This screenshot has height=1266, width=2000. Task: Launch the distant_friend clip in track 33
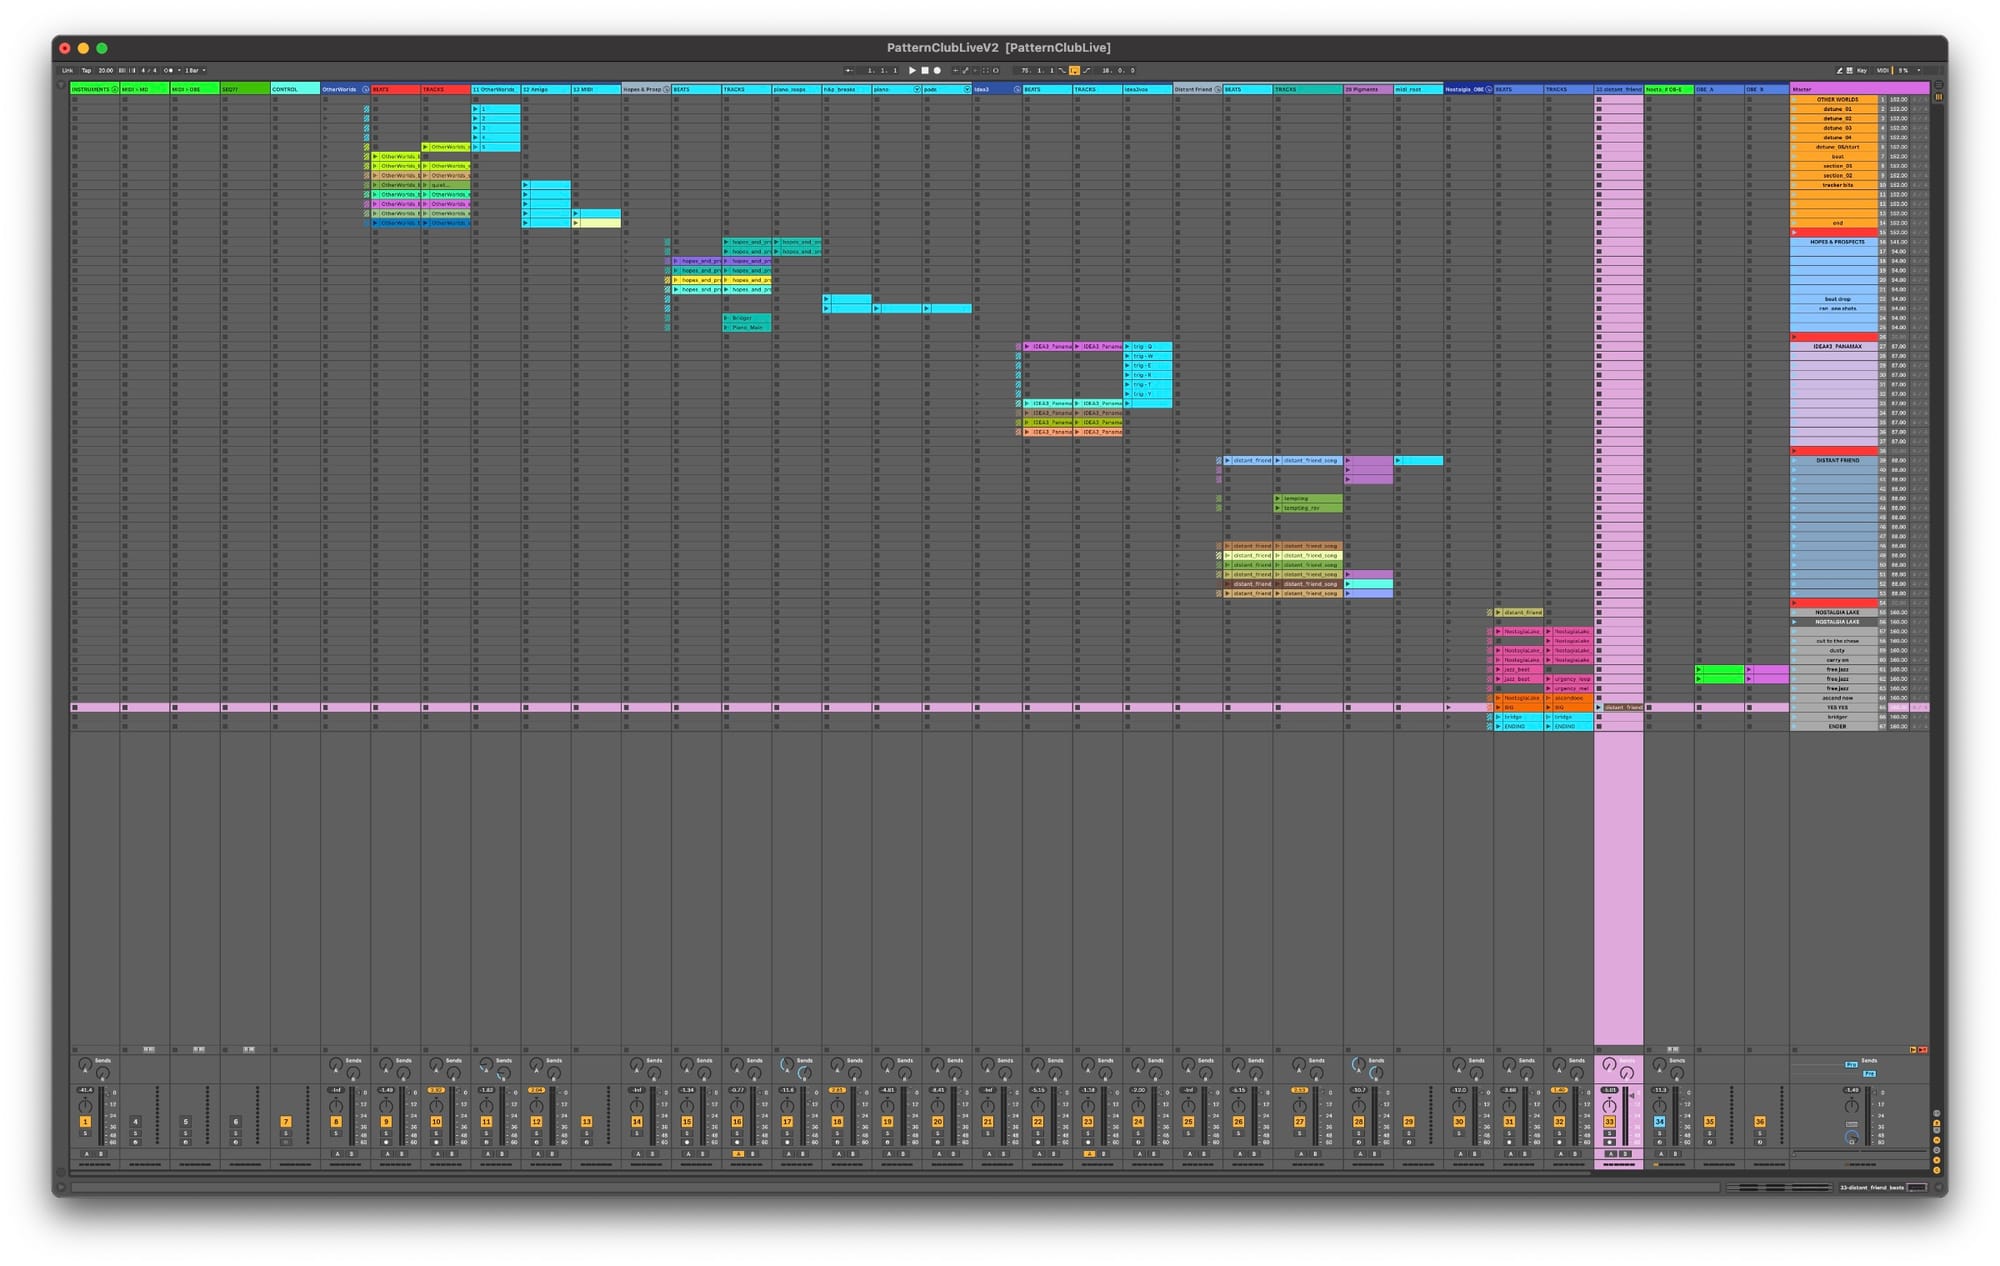tap(1599, 707)
